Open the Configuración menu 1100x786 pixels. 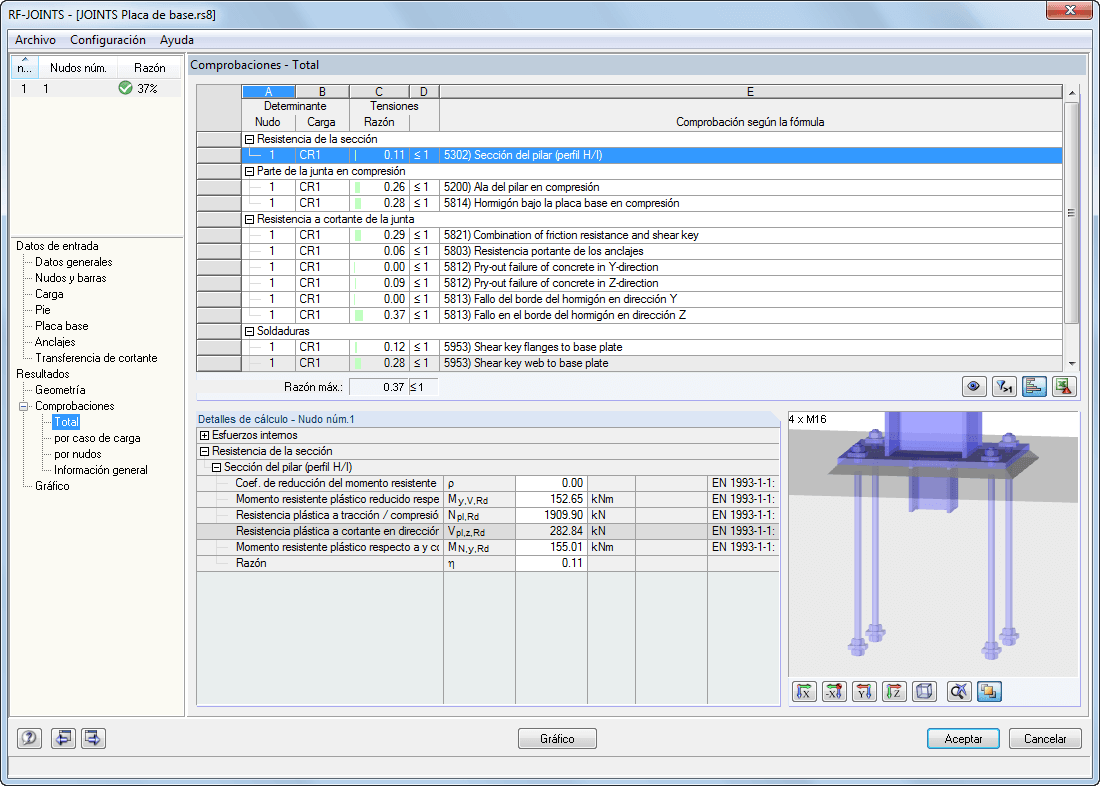tap(108, 40)
